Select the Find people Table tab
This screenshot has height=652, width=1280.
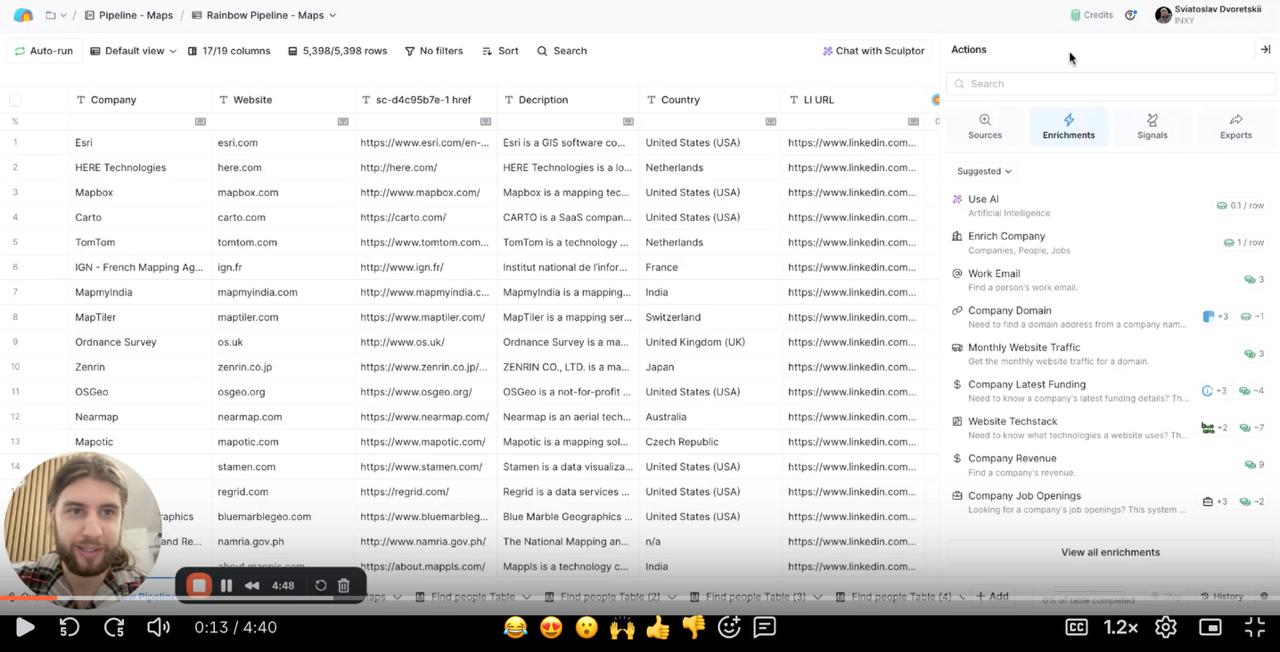472,596
